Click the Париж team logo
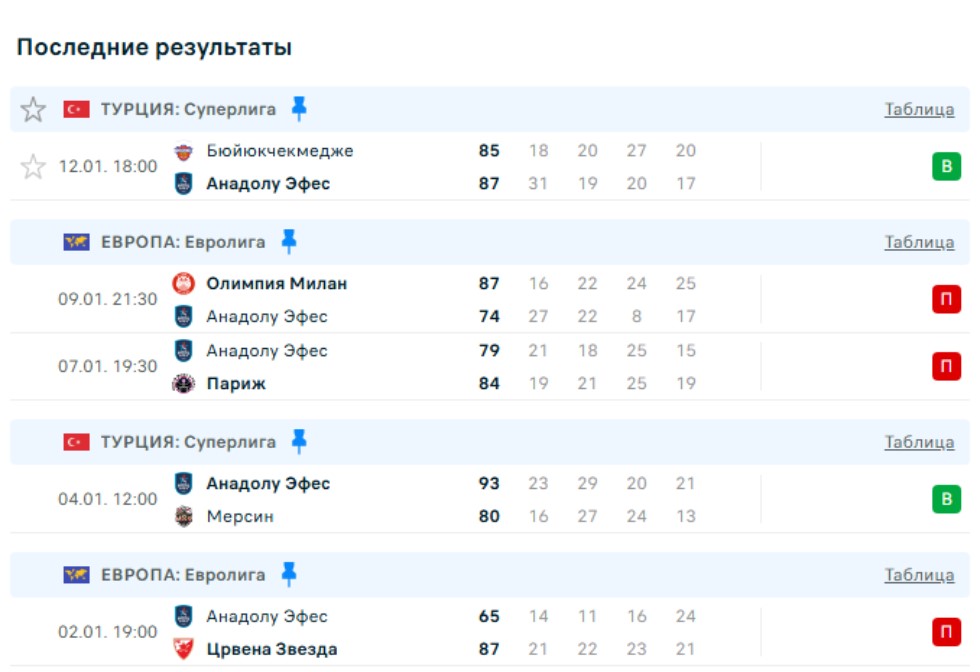This screenshot has height=672, width=980. (x=183, y=384)
